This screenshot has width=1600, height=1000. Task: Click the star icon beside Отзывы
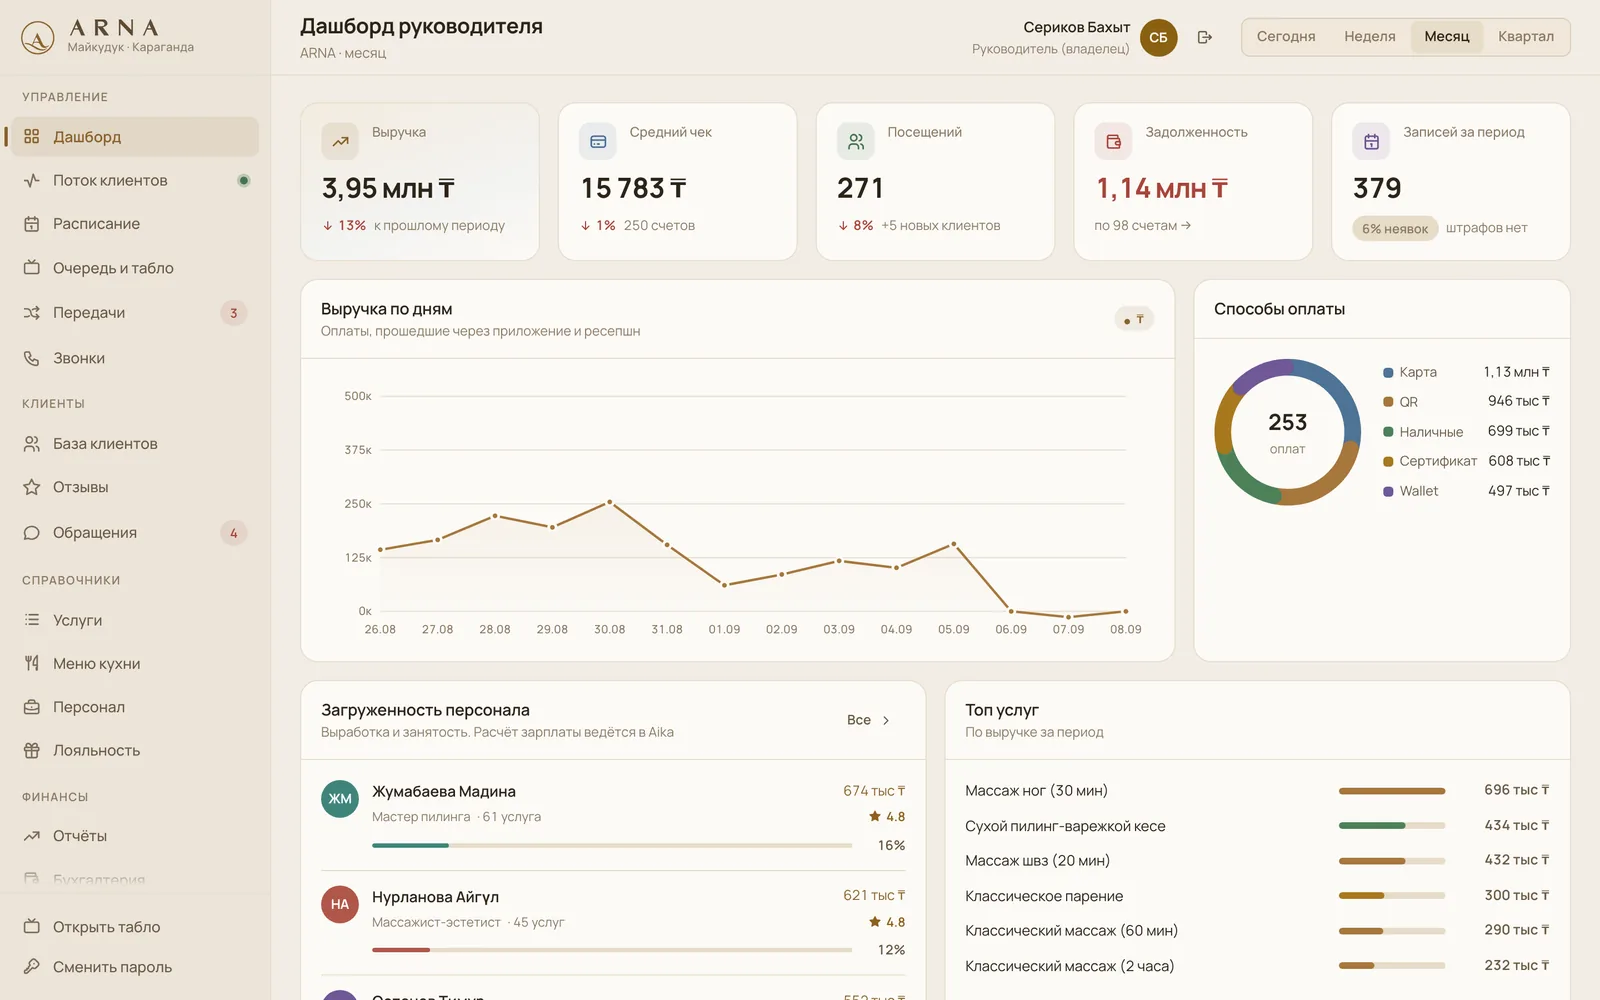pyautogui.click(x=32, y=487)
